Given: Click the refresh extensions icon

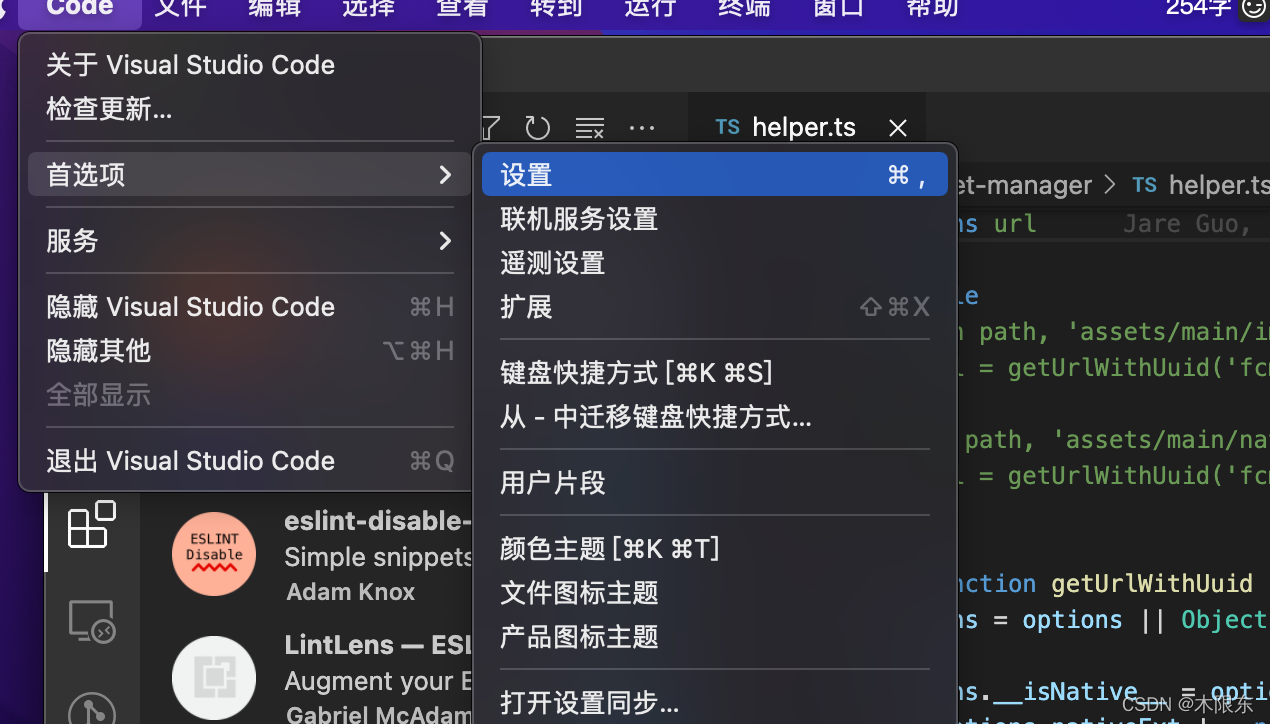Looking at the screenshot, I should [x=538, y=128].
